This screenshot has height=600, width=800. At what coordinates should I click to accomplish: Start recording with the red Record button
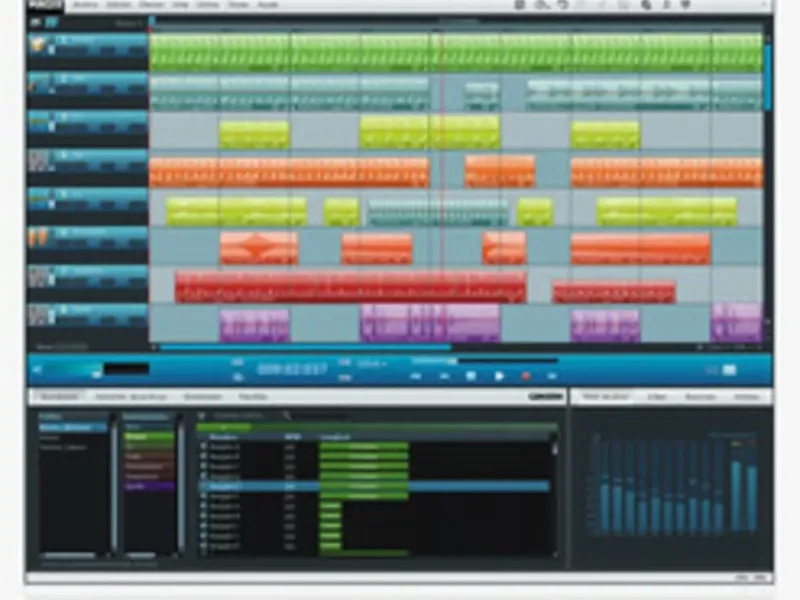point(526,377)
